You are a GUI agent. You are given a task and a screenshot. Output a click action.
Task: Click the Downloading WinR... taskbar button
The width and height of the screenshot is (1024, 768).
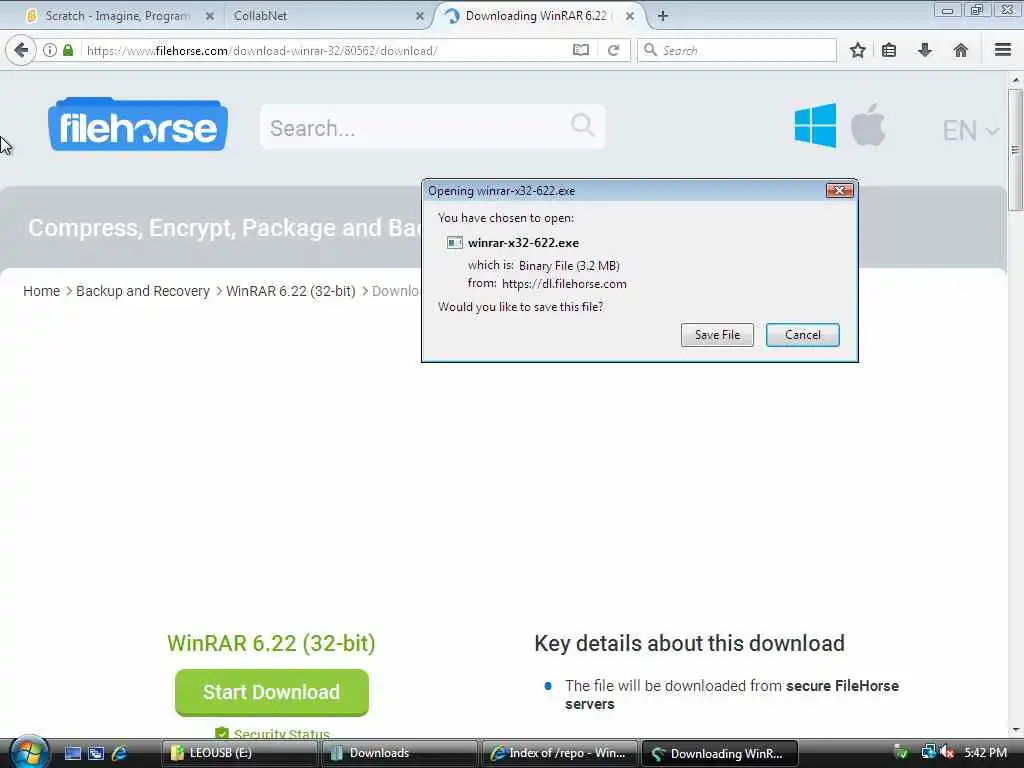point(720,753)
